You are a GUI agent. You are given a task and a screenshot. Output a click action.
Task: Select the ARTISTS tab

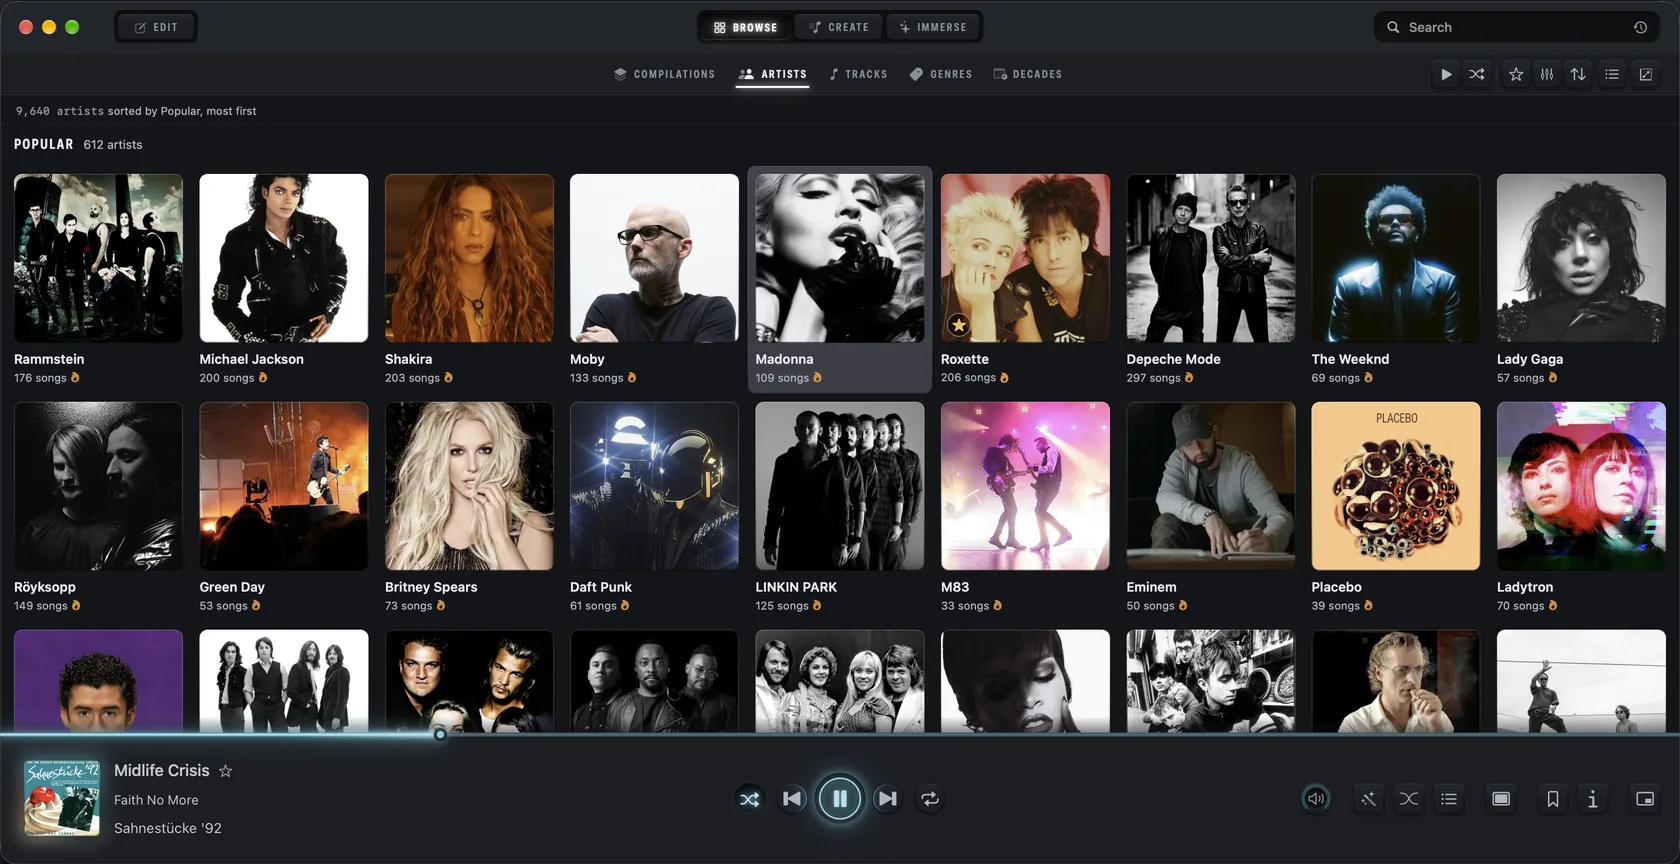tap(772, 74)
